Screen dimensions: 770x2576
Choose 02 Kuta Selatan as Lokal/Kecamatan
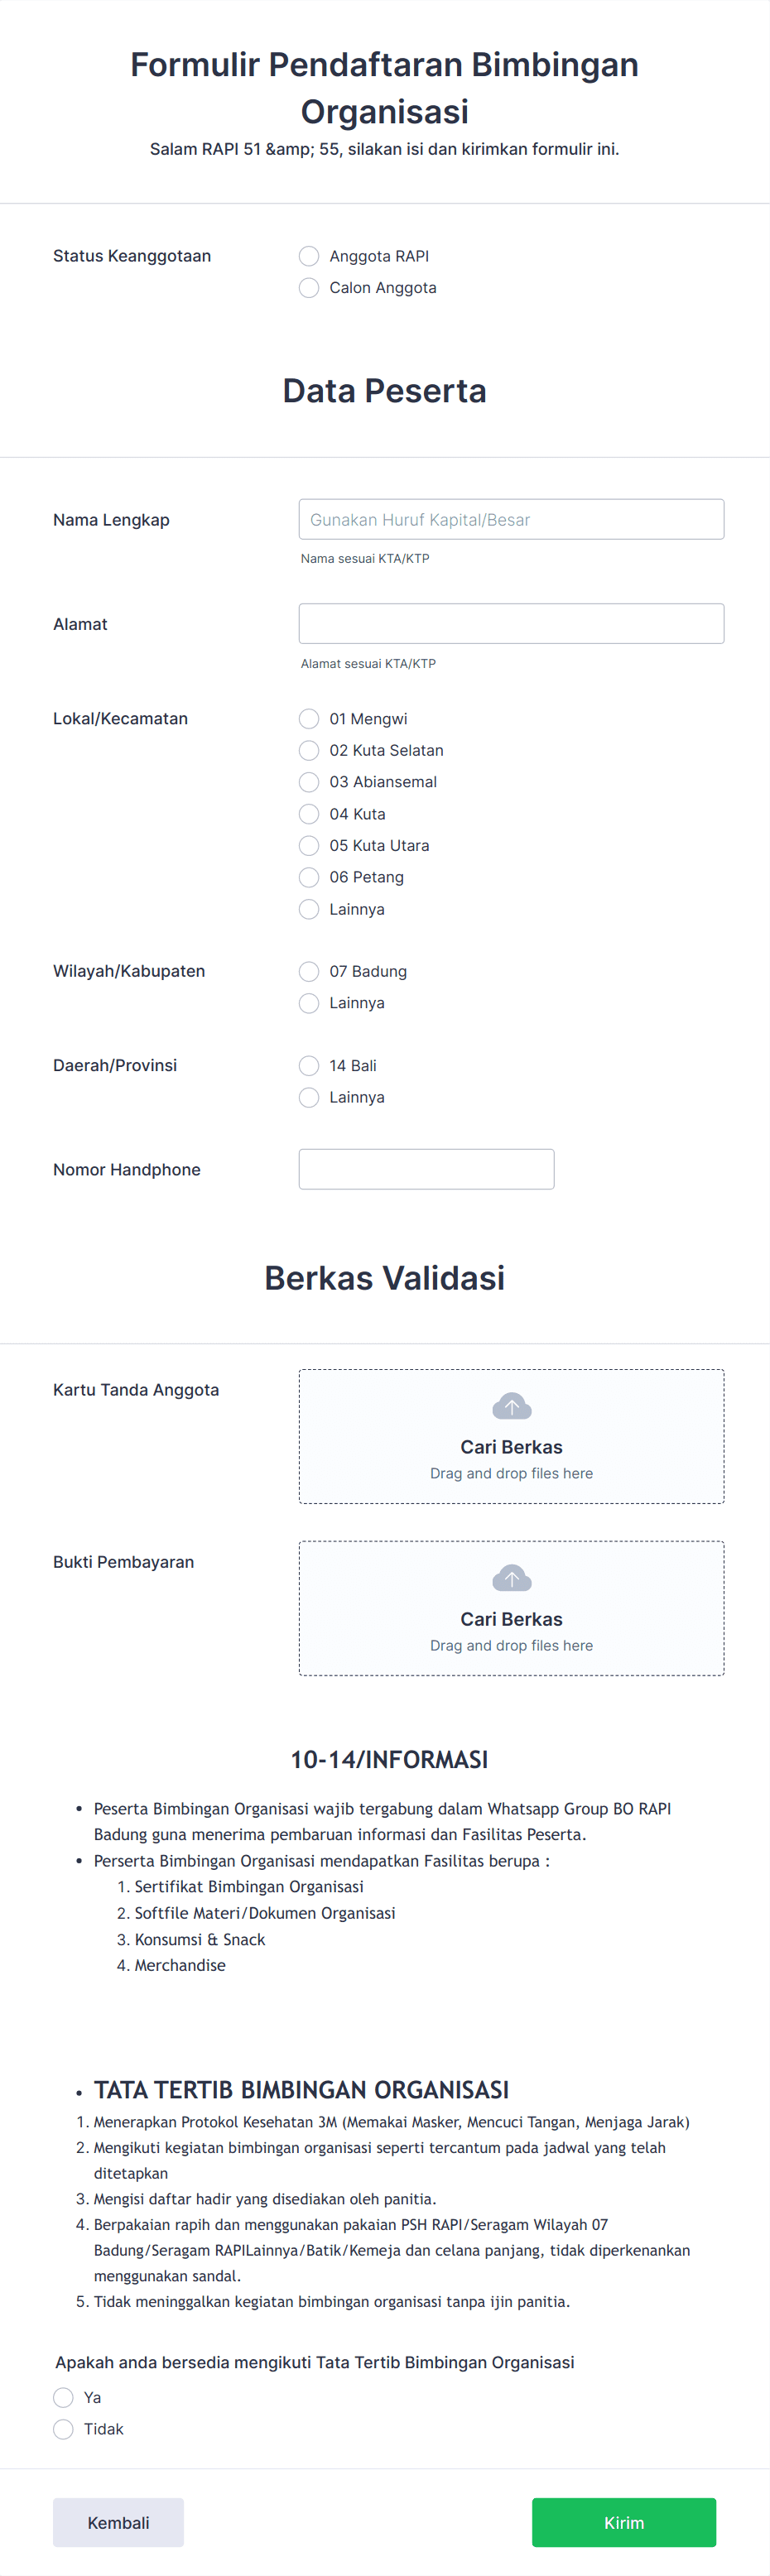point(309,750)
